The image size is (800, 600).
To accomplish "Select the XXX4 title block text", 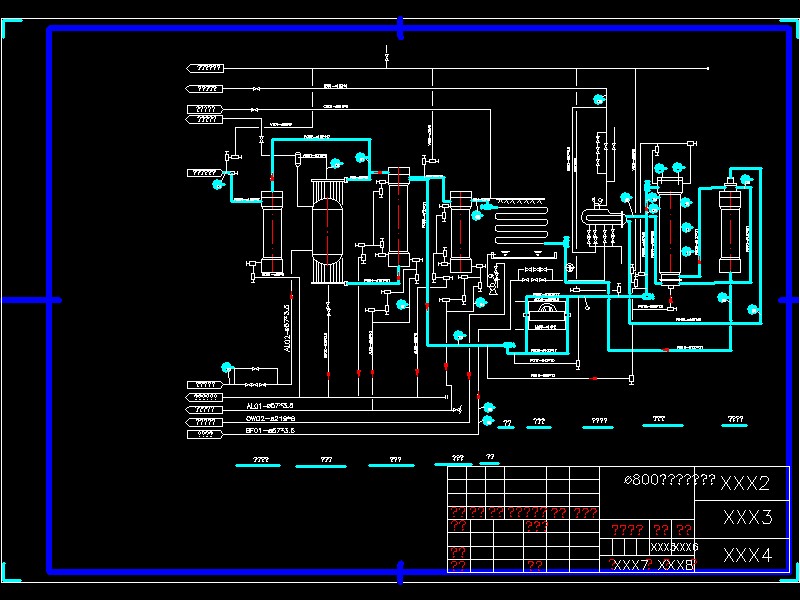I will [747, 555].
